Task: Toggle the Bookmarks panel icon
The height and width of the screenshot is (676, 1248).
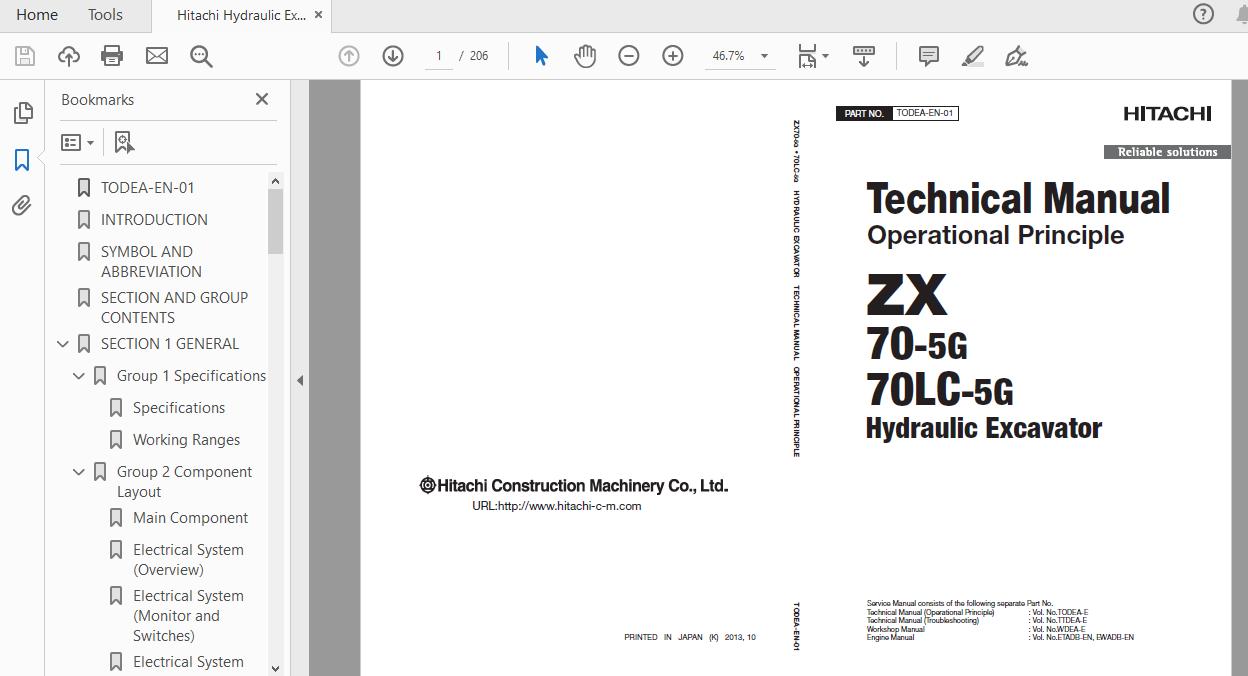Action: 22,160
